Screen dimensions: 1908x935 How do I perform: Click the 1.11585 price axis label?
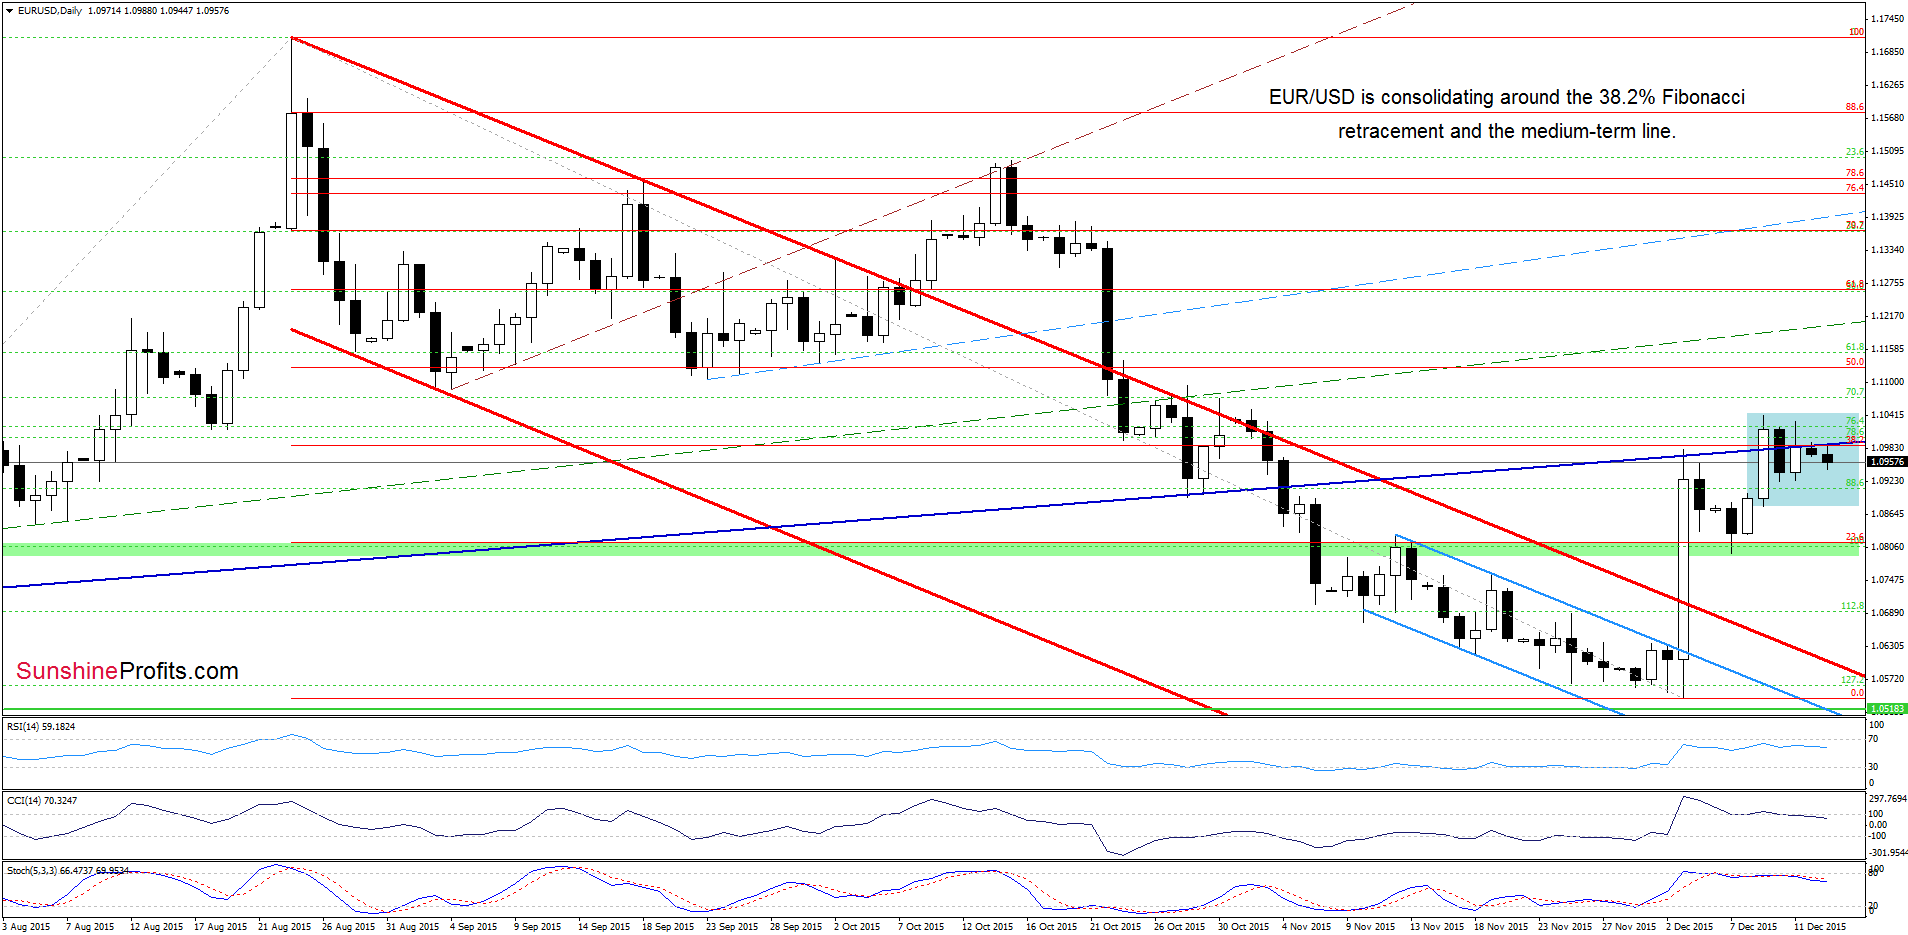[1887, 349]
